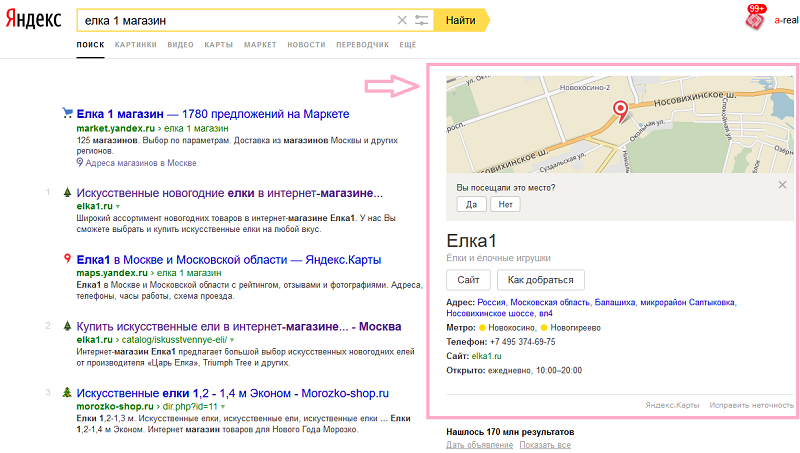Open the Yandex logo homepage
Viewport: 800px width, 453px height.
tap(34, 20)
